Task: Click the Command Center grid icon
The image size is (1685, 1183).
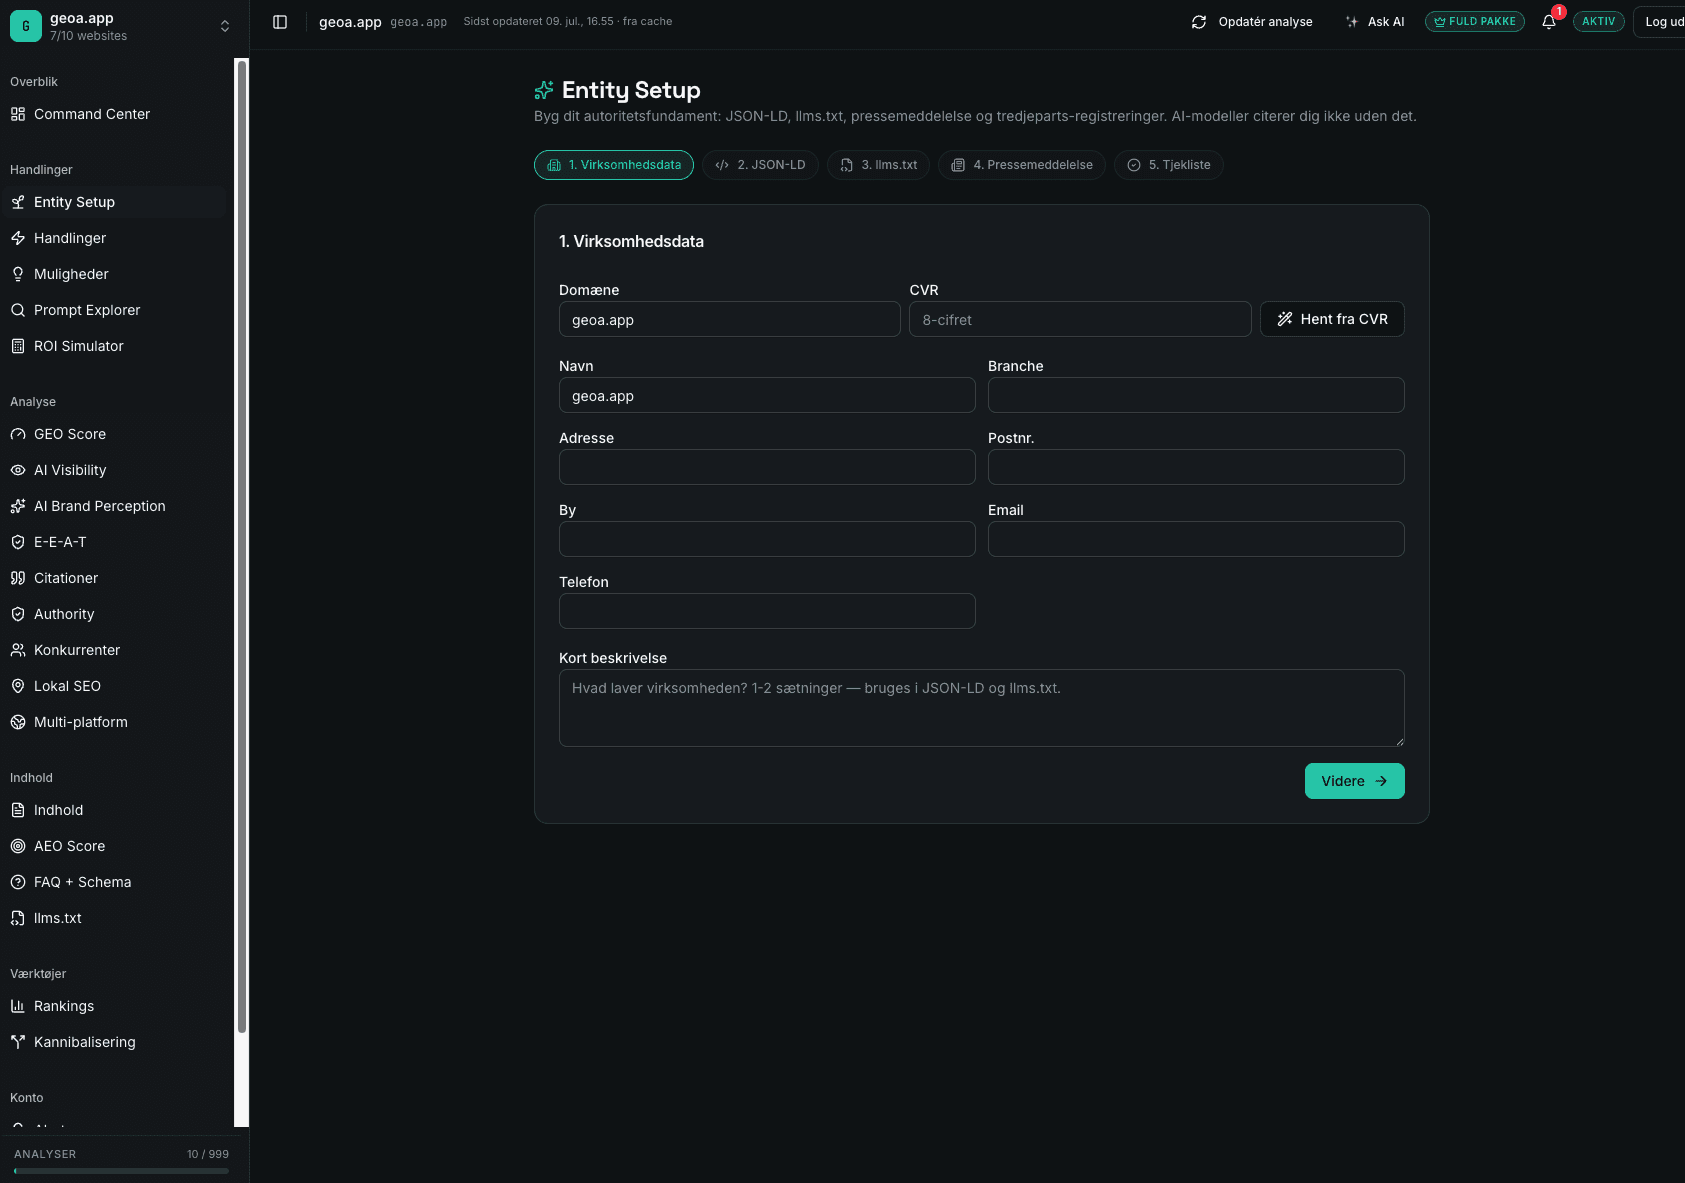Action: (18, 114)
